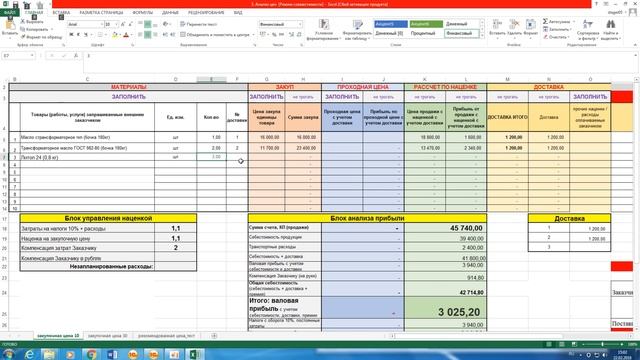The width and height of the screenshot is (640, 360).
Task: Click Merge and Center (Объединить и поместить в центре)
Action: 215,35
